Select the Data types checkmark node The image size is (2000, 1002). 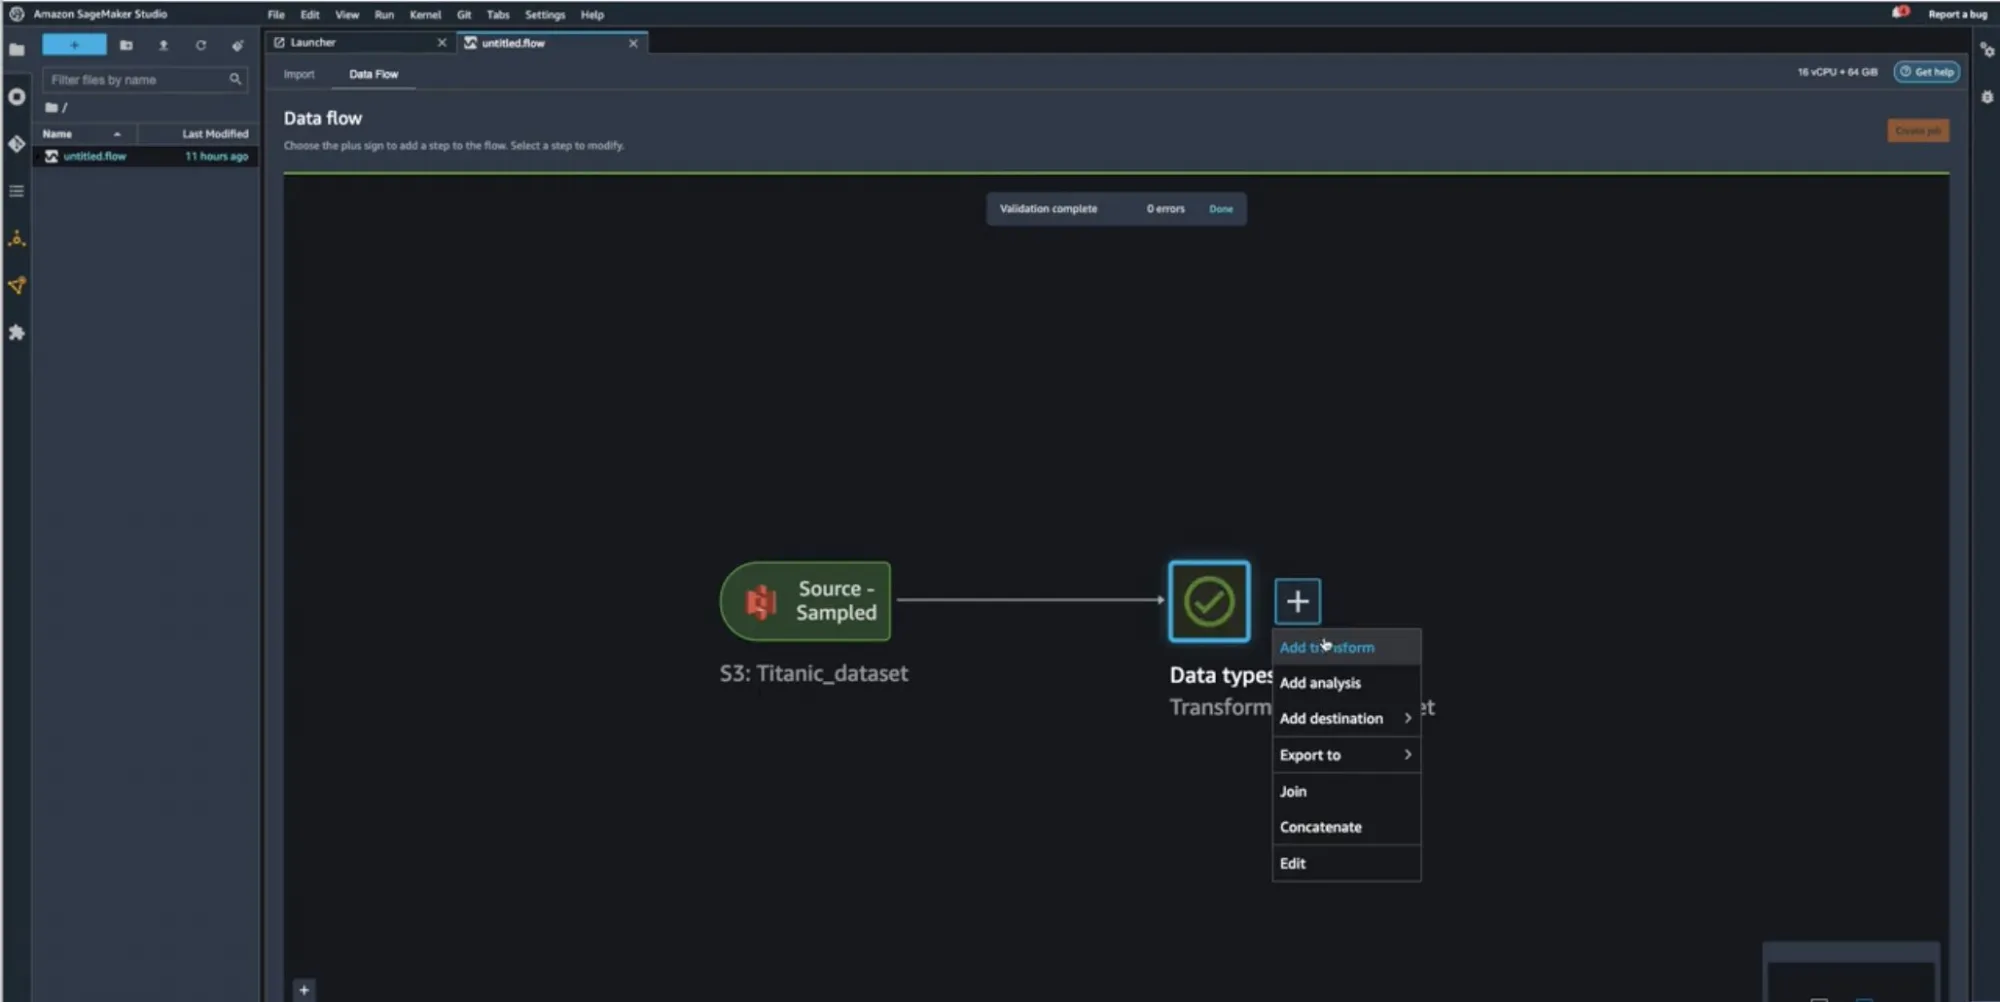[1208, 601]
